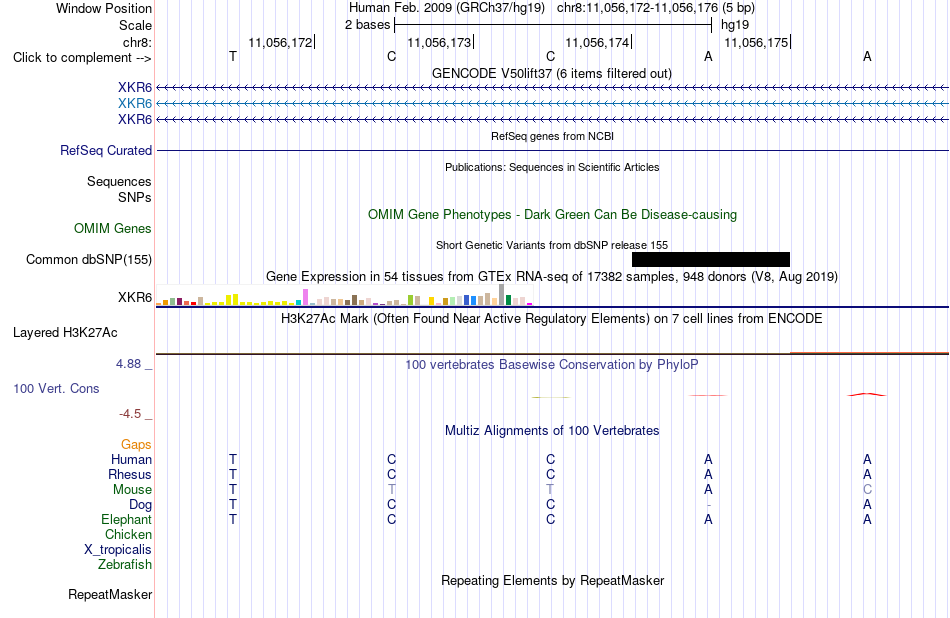The width and height of the screenshot is (950, 618).
Task: Open the XKR6 GTEx expression bar chart
Action: click(x=344, y=295)
